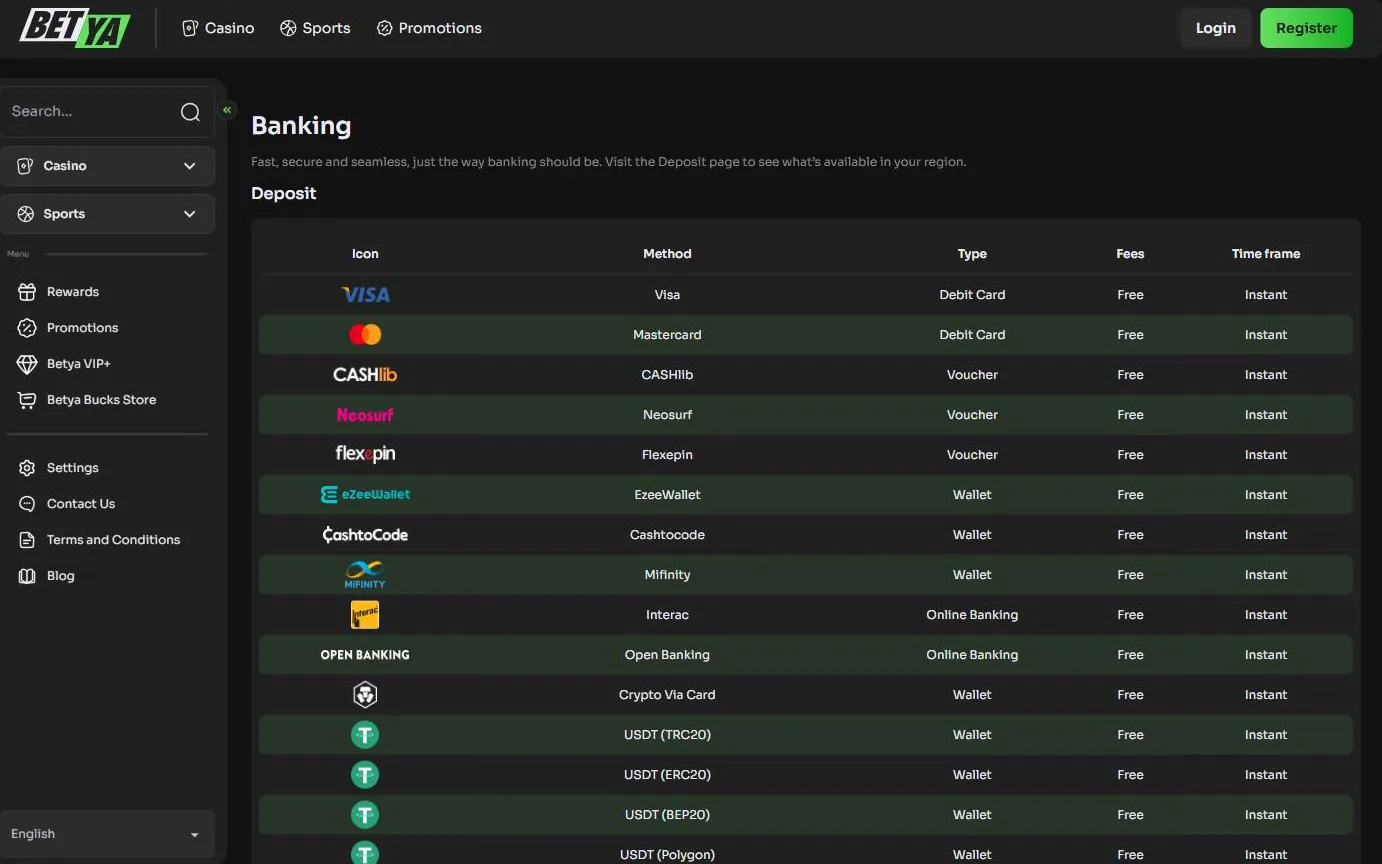Click the Betya logo

[75, 28]
